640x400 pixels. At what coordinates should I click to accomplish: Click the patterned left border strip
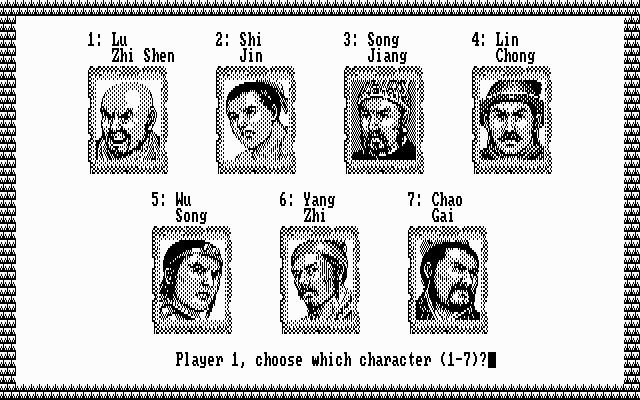(8, 200)
